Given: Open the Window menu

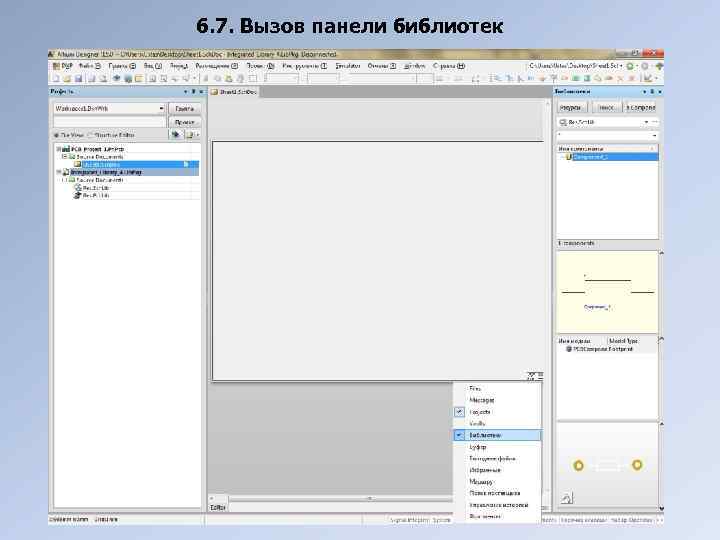Looking at the screenshot, I should click(x=415, y=66).
